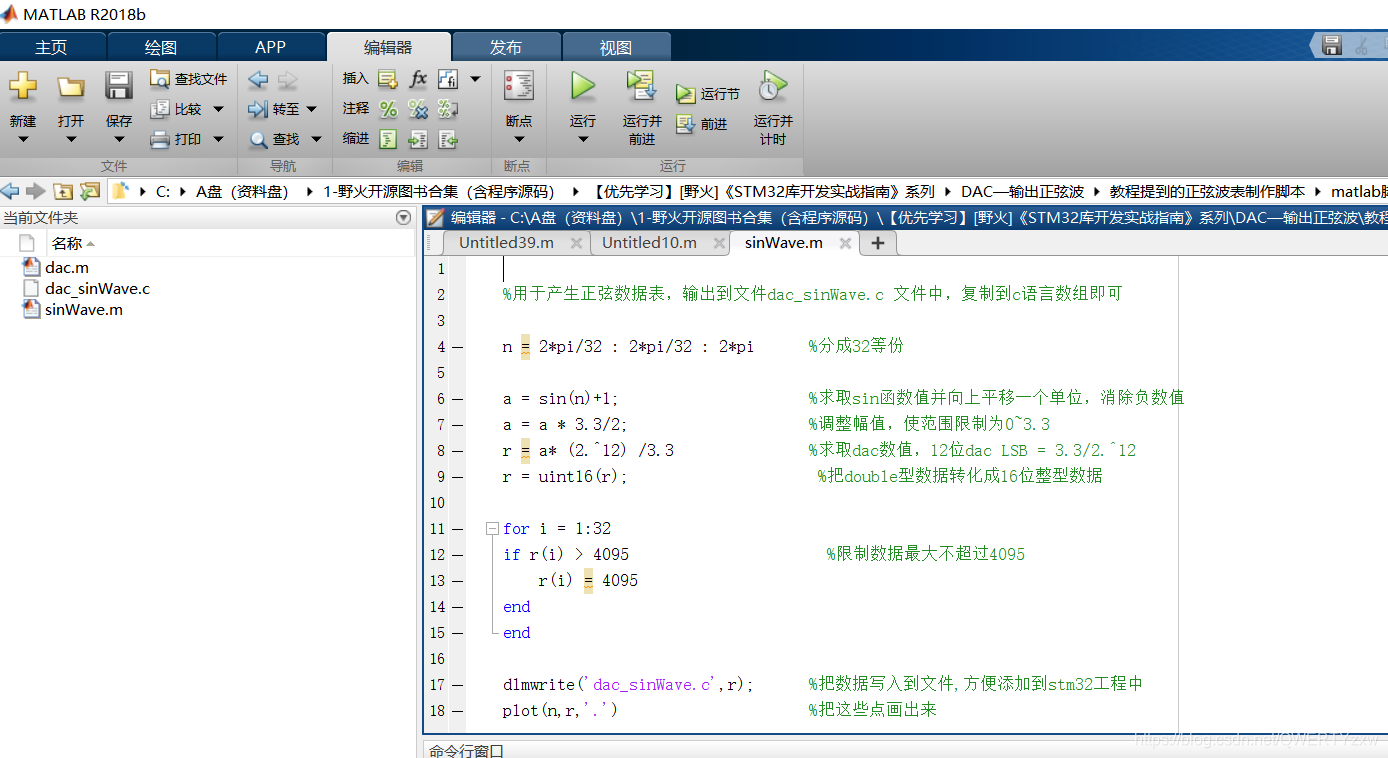The height and width of the screenshot is (758, 1388).
Task: Click address bar back arrow
Action: pos(10,191)
